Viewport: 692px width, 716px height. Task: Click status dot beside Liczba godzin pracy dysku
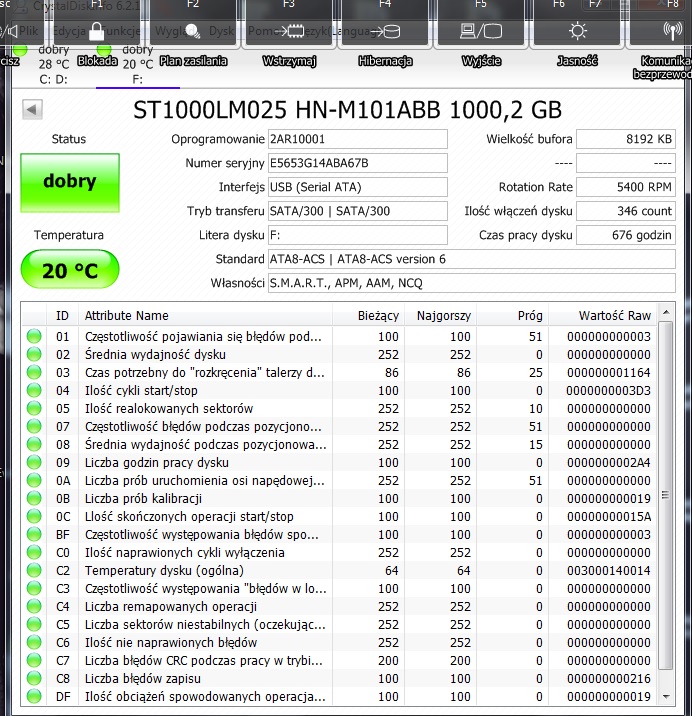coord(34,462)
